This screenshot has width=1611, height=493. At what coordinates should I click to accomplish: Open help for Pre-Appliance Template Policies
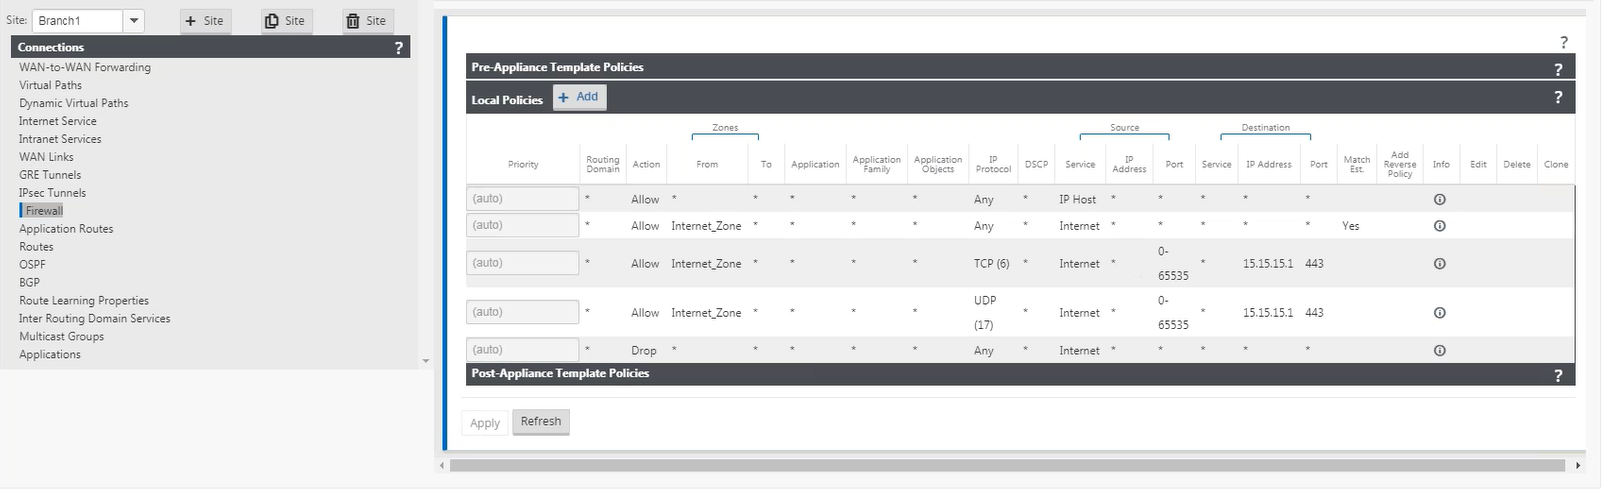click(x=1558, y=69)
